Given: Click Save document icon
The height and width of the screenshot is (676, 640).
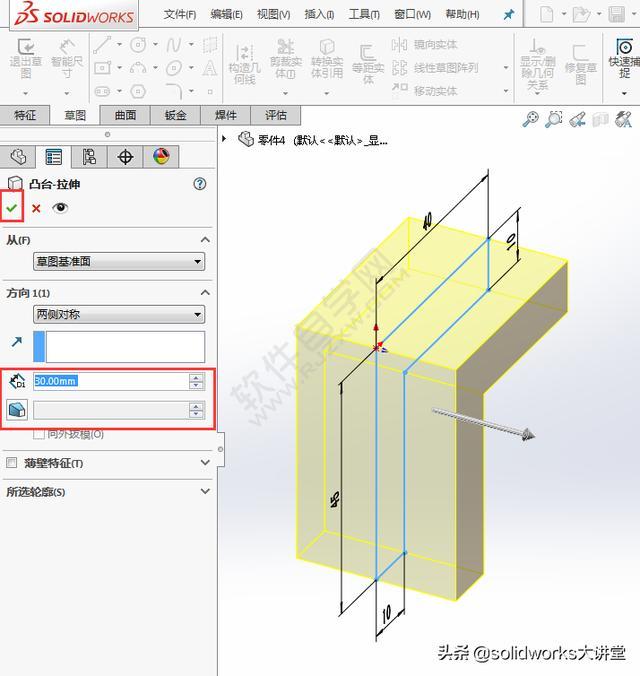Looking at the screenshot, I should click(616, 15).
